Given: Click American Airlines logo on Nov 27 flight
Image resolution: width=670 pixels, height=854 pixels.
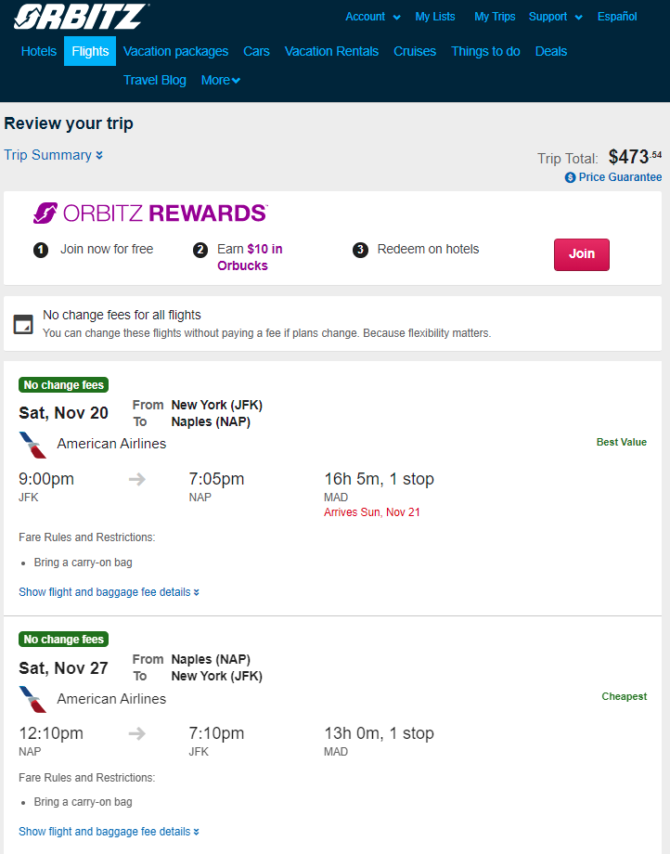Looking at the screenshot, I should 33,699.
